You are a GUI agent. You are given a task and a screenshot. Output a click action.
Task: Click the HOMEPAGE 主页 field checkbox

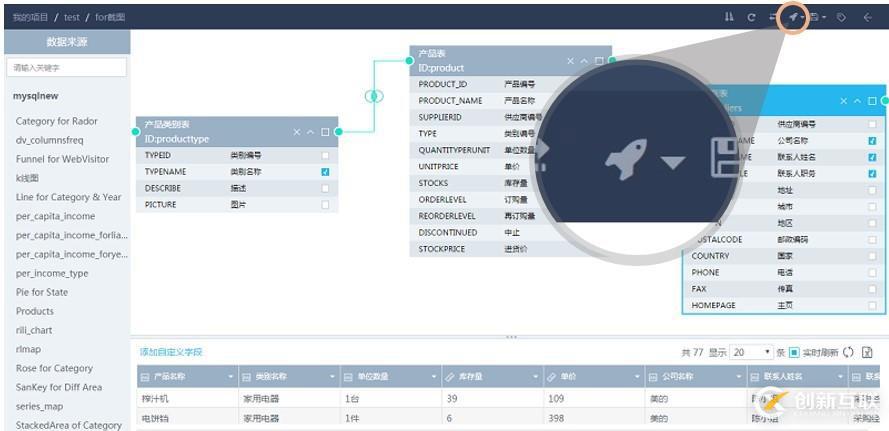[872, 306]
